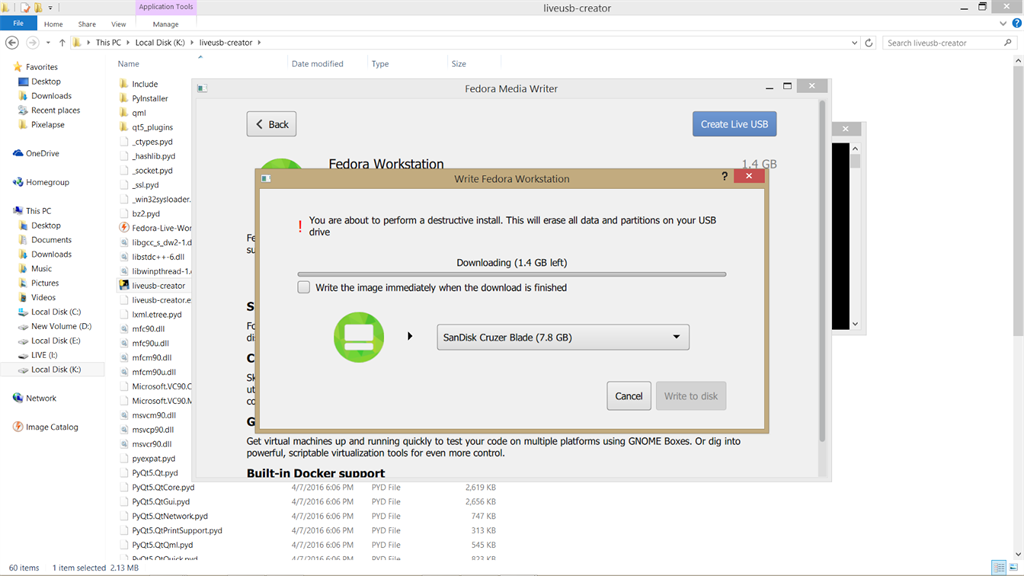Viewport: 1024px width, 576px height.
Task: Select Recent places in navigation pane
Action: [56, 110]
